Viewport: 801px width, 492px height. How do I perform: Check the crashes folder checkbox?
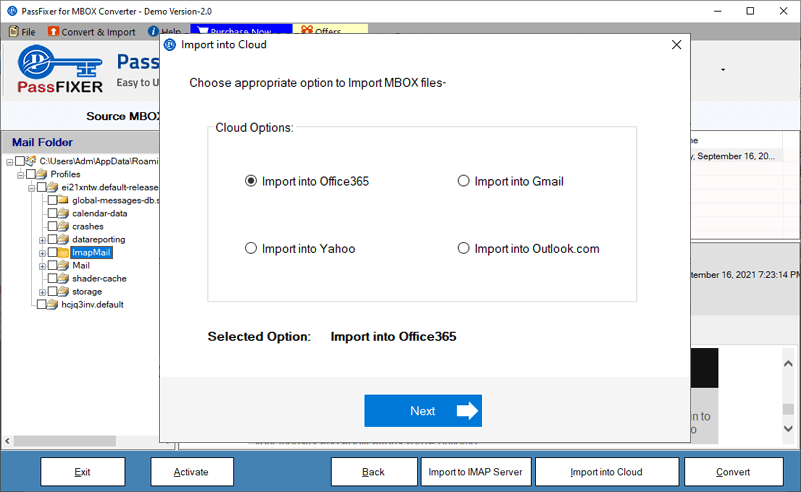52,226
